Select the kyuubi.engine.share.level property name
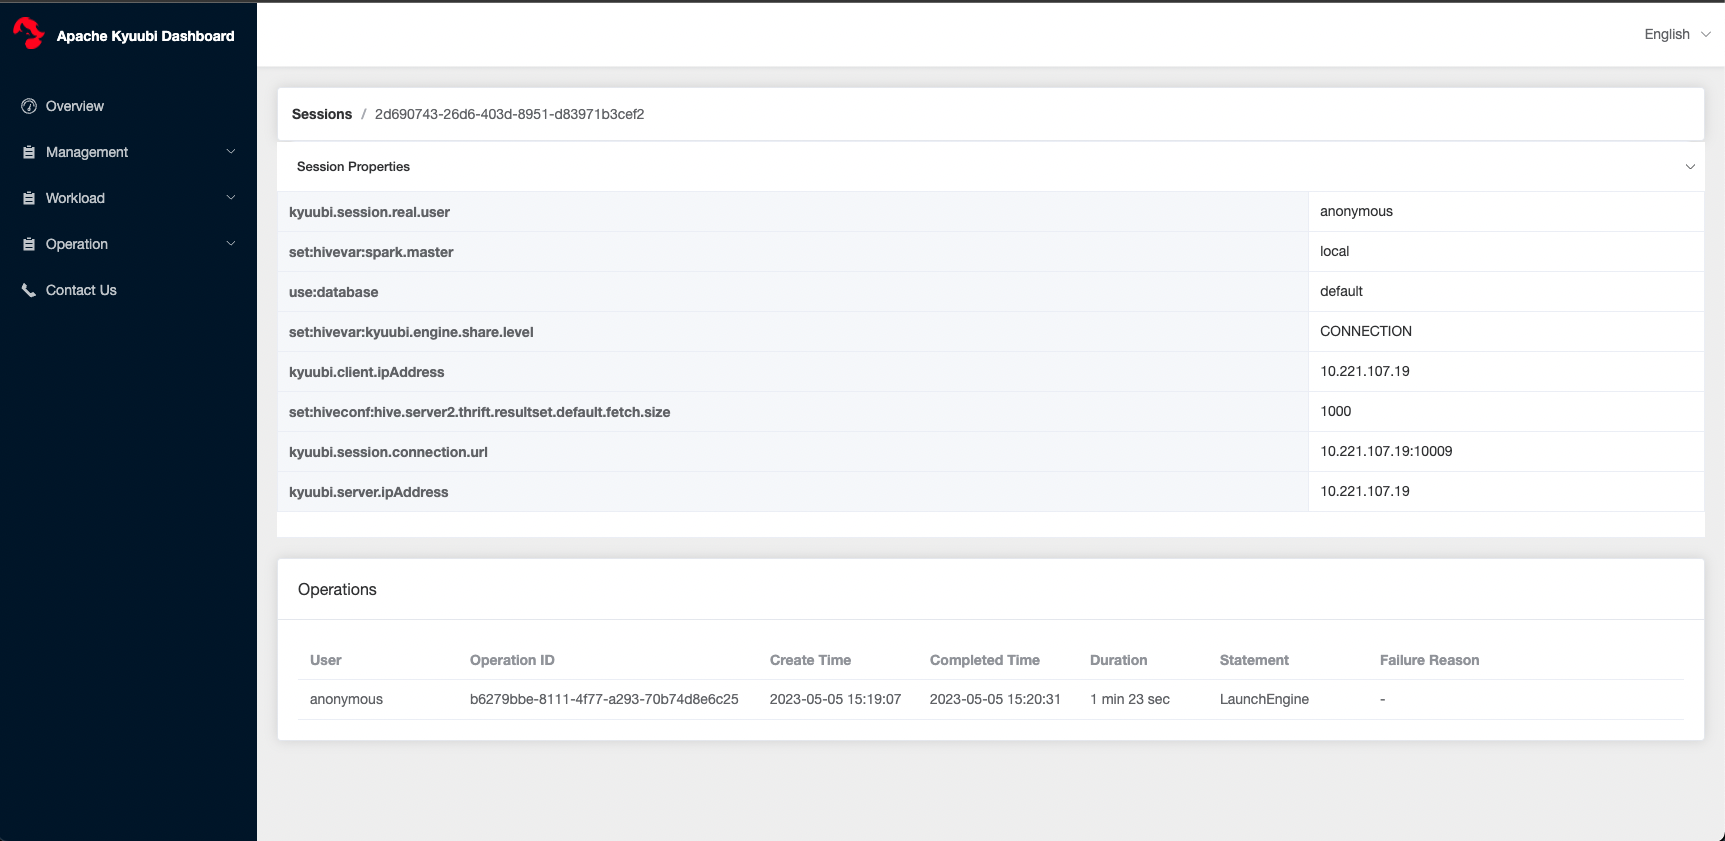The width and height of the screenshot is (1725, 841). 411,332
